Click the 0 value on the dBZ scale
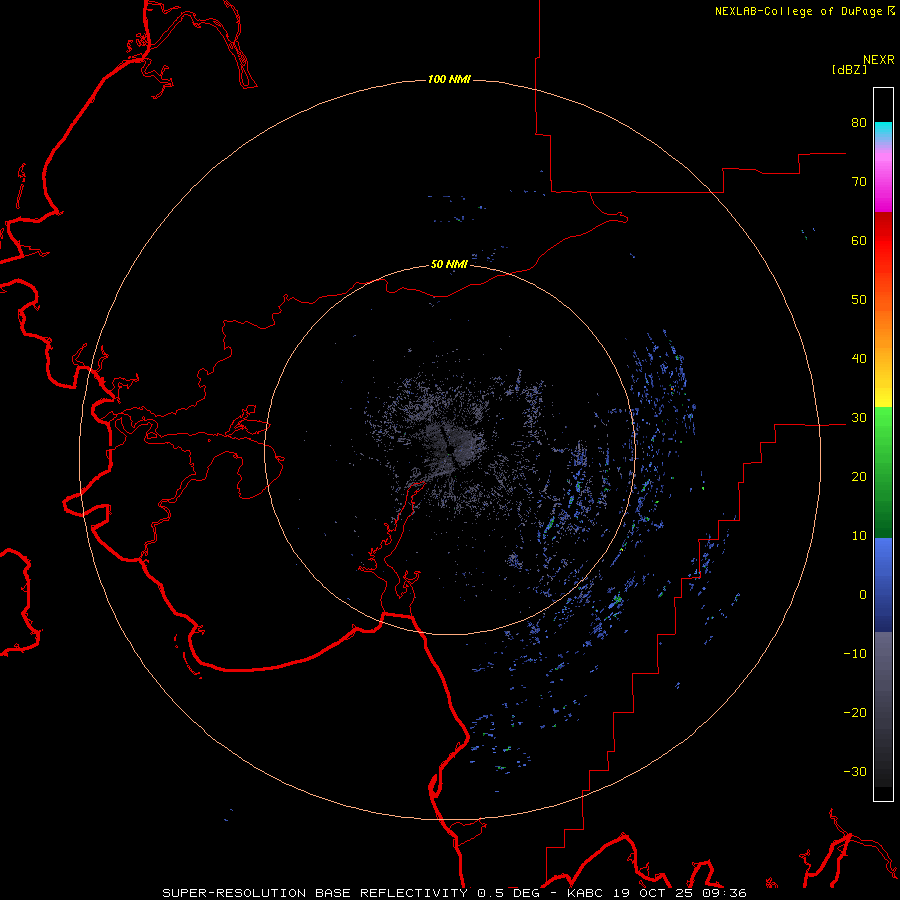 863,595
